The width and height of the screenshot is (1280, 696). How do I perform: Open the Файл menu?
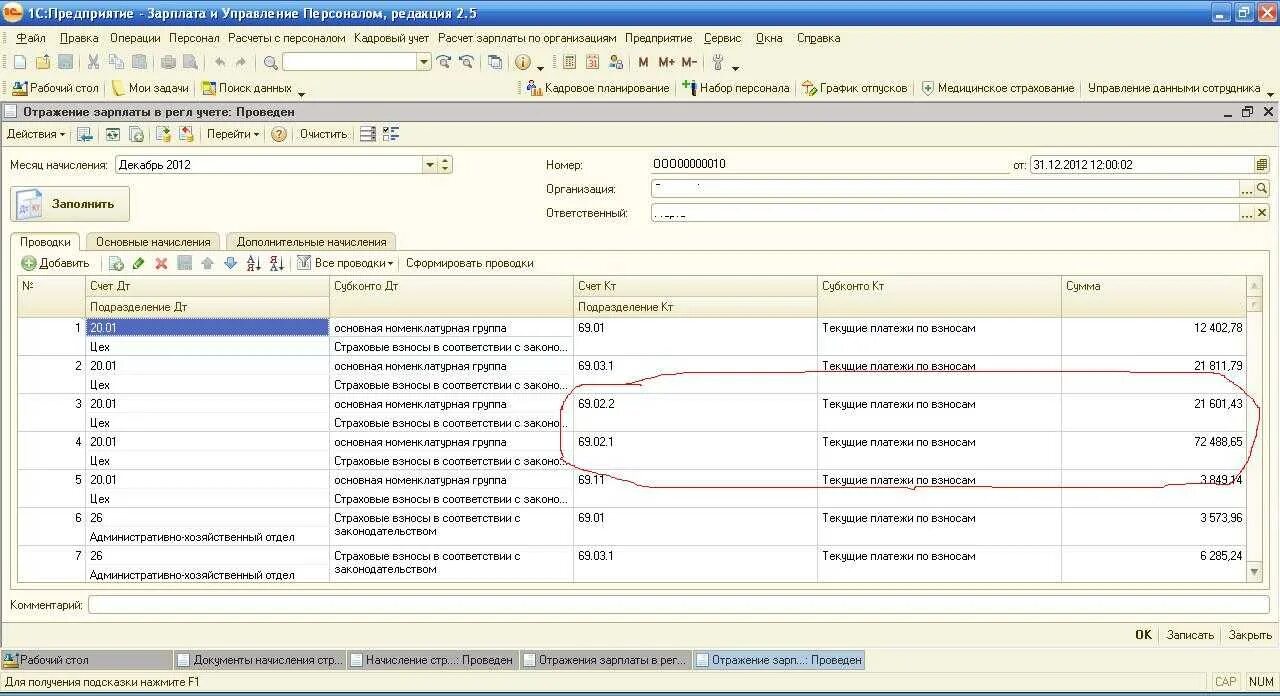tap(31, 38)
